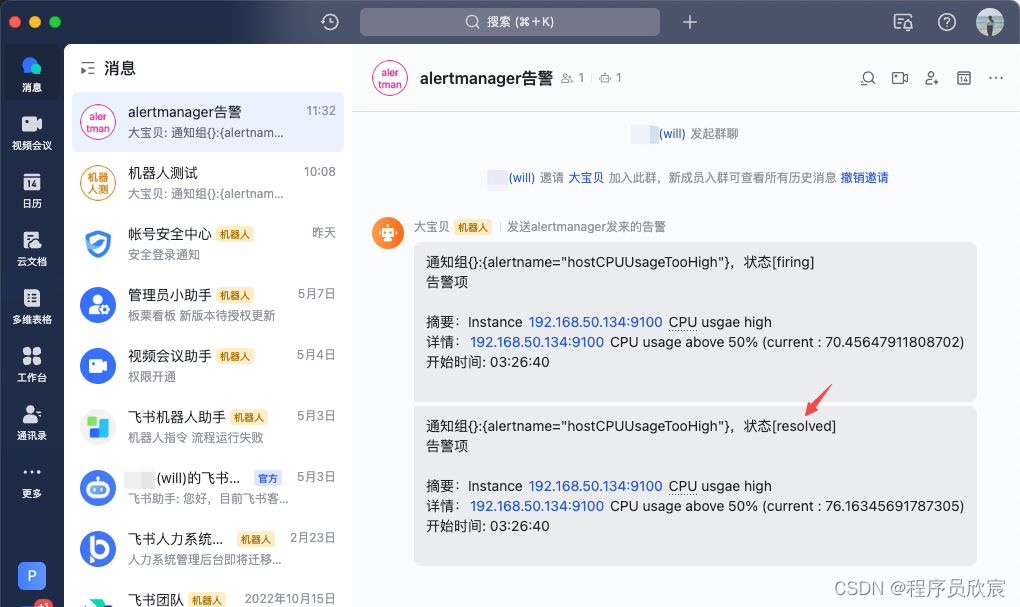Add a member to the group chat
Image resolution: width=1020 pixels, height=607 pixels.
point(932,78)
